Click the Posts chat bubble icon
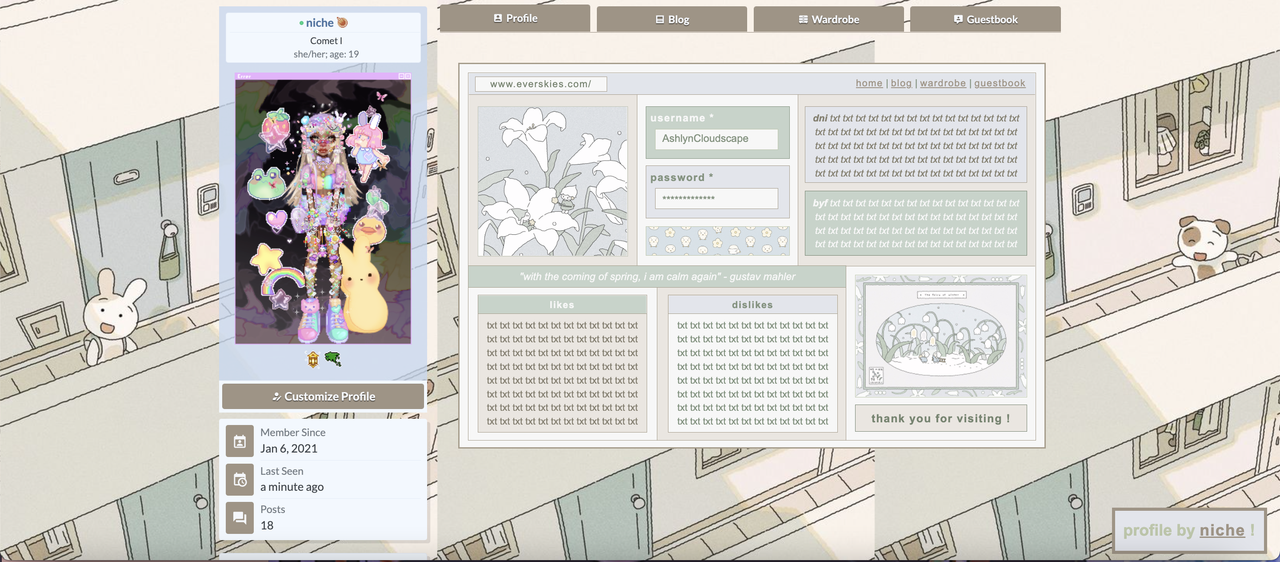Screen dimensions: 1280x562 point(240,517)
